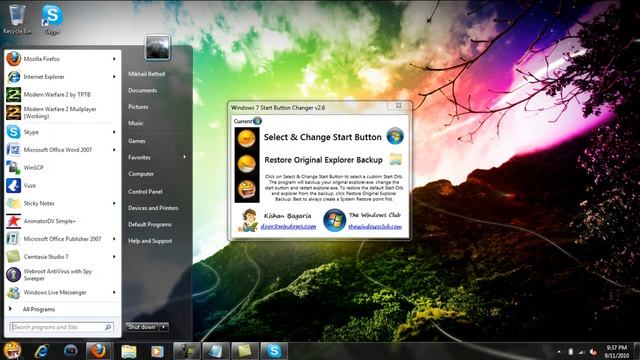The height and width of the screenshot is (360, 640).
Task: Open Windows Media Player on taskbar
Action: coord(157,351)
